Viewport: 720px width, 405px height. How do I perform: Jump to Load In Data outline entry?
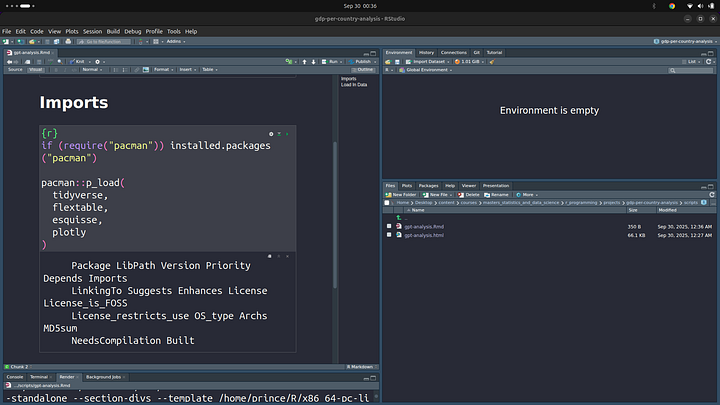[354, 85]
